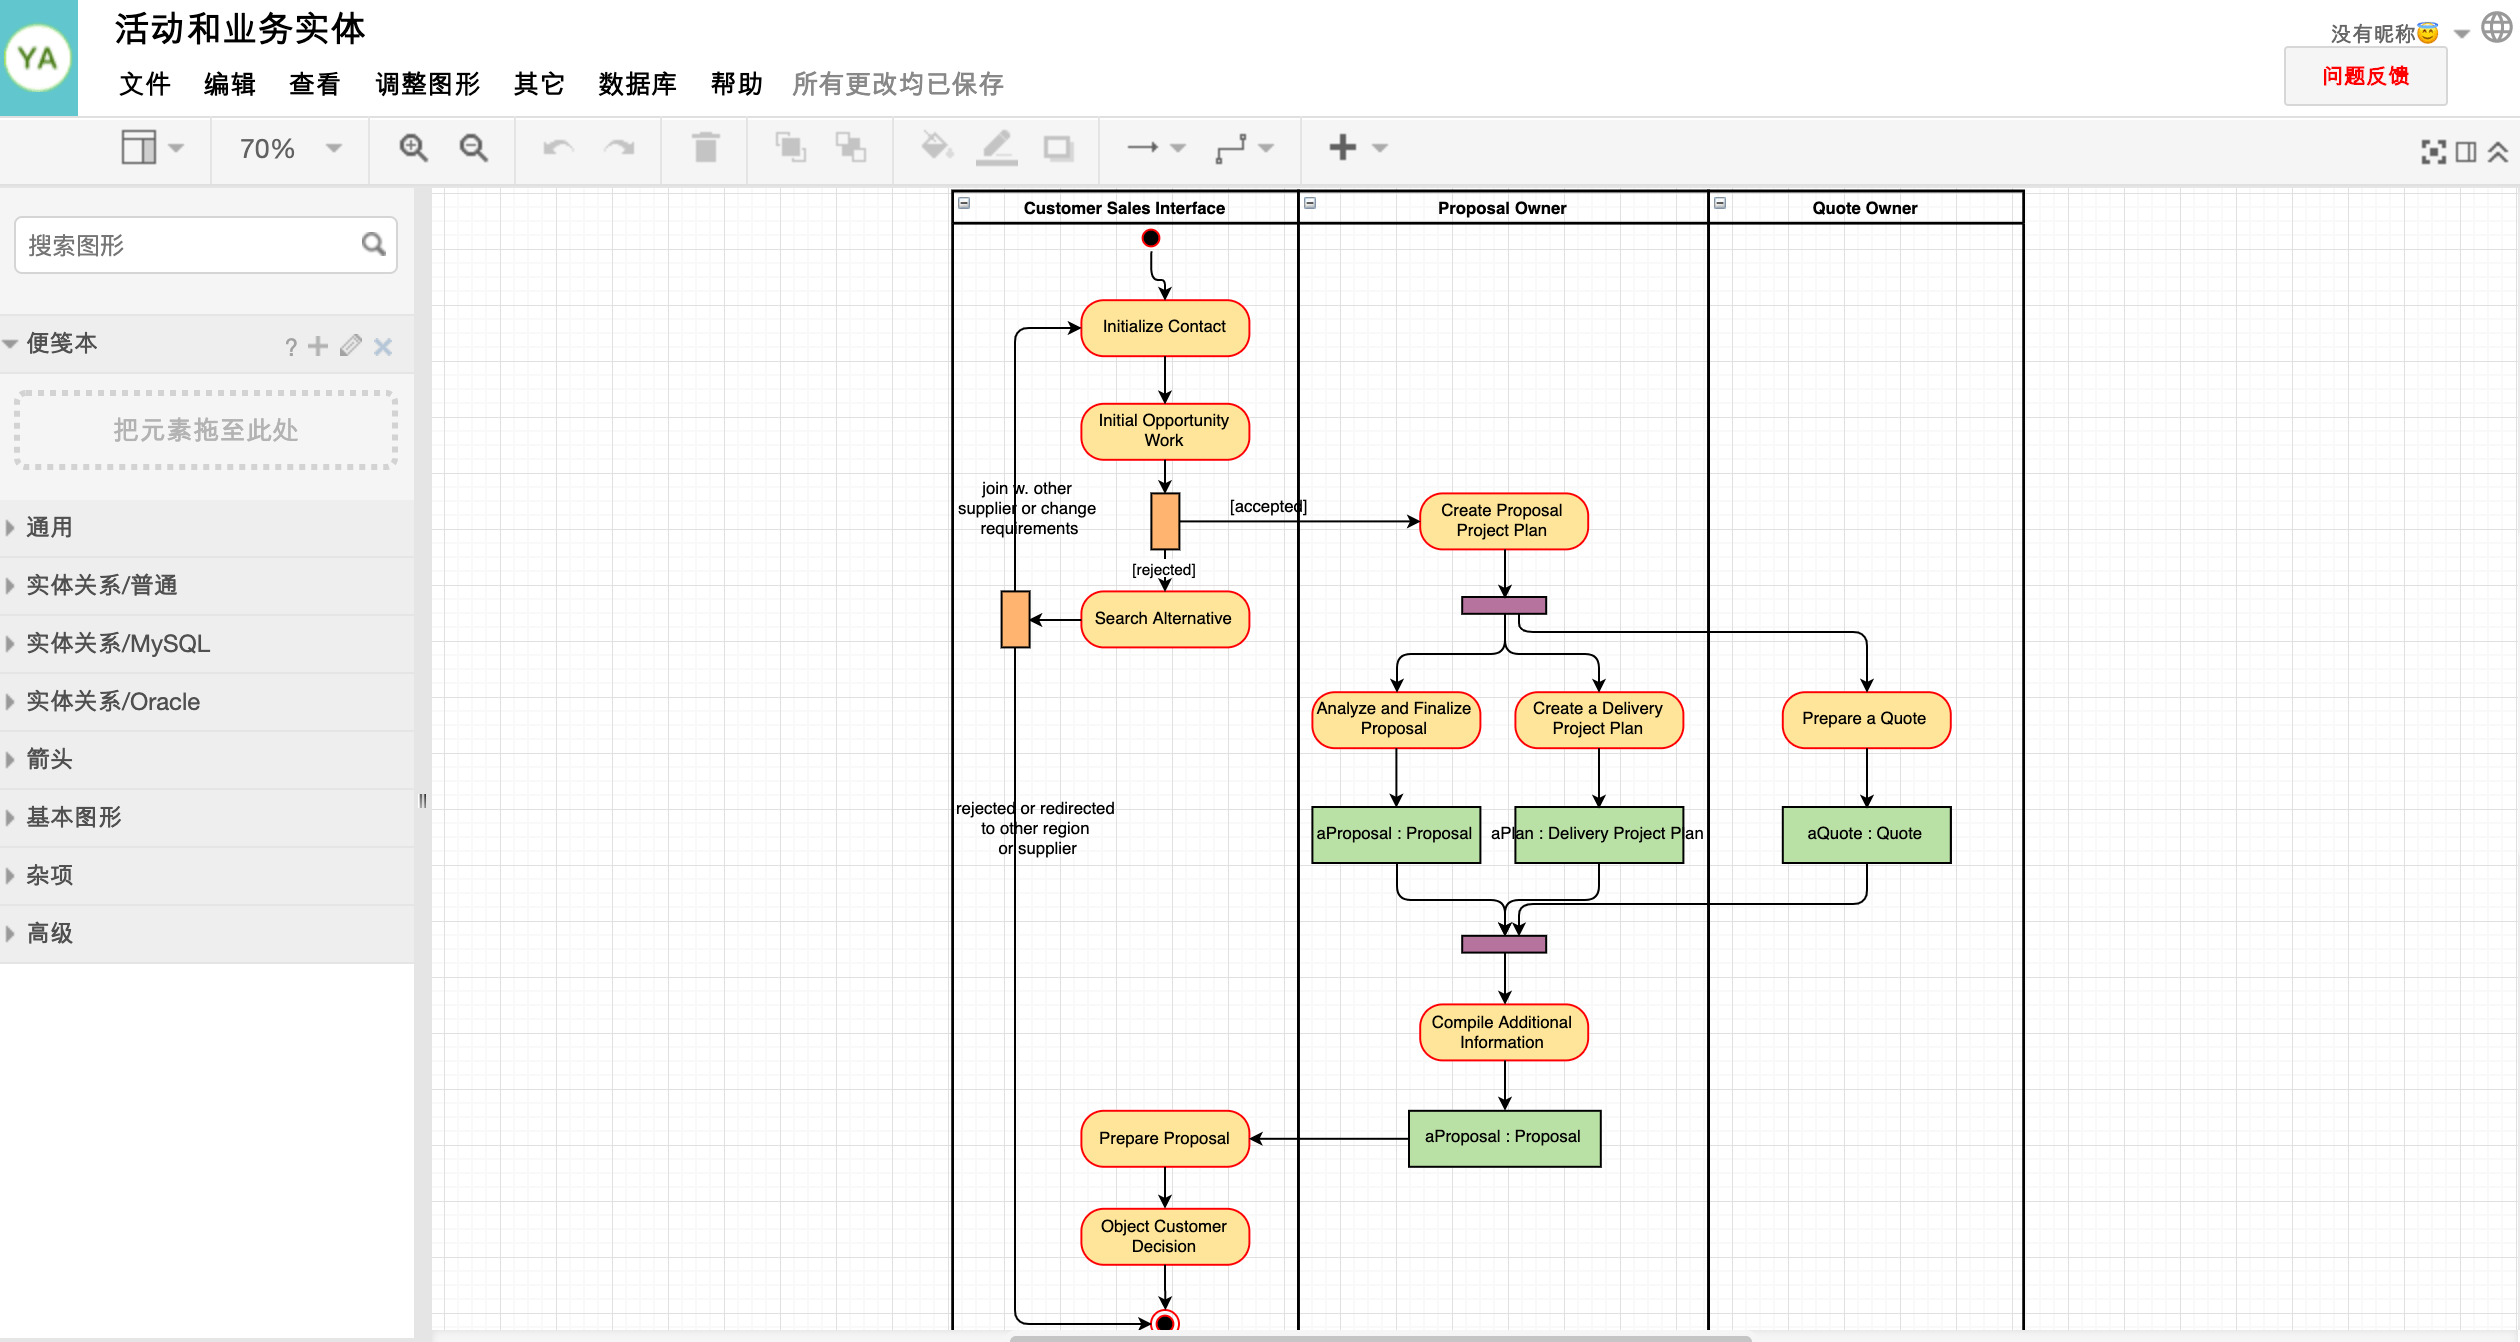Screen dimensions: 2520x1342
Task: Click the delete trash icon
Action: pos(706,148)
